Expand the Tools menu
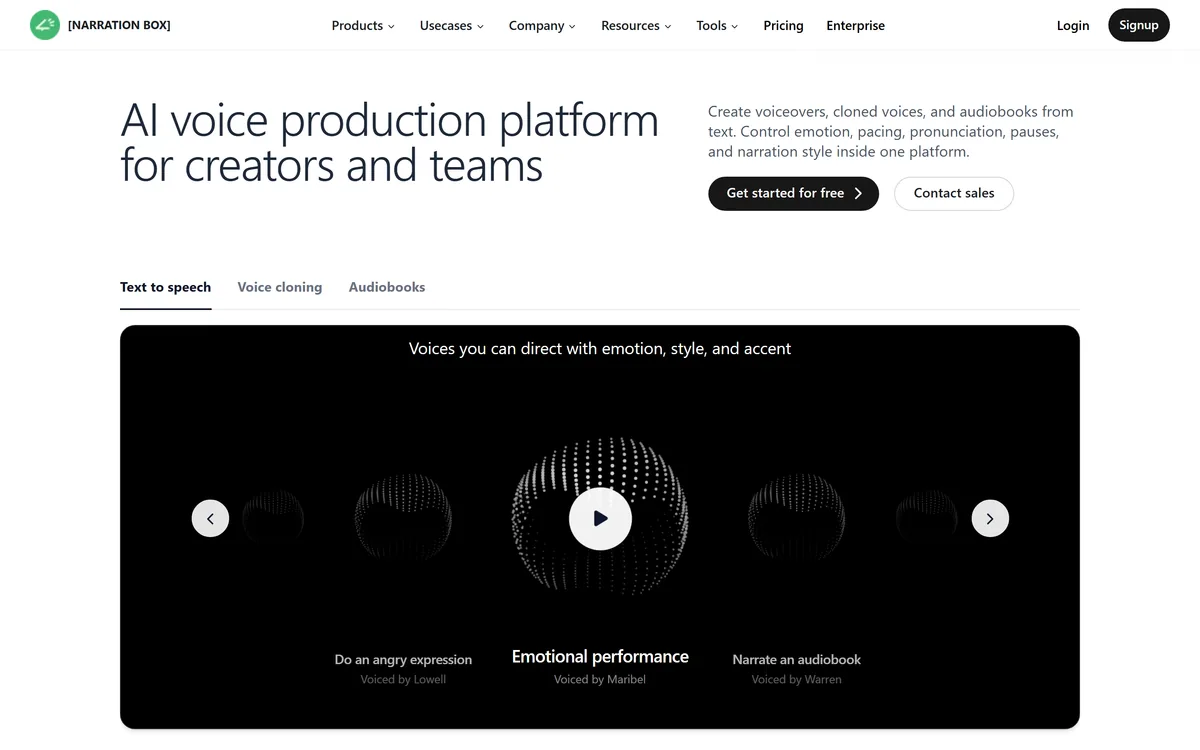The width and height of the screenshot is (1200, 750). coord(717,26)
